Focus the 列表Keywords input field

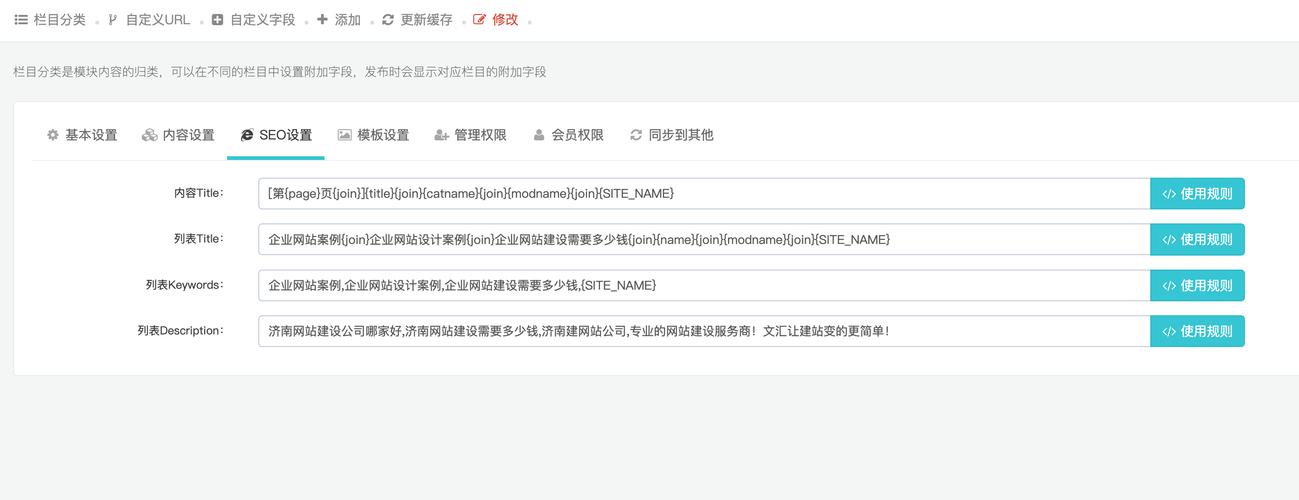(705, 286)
